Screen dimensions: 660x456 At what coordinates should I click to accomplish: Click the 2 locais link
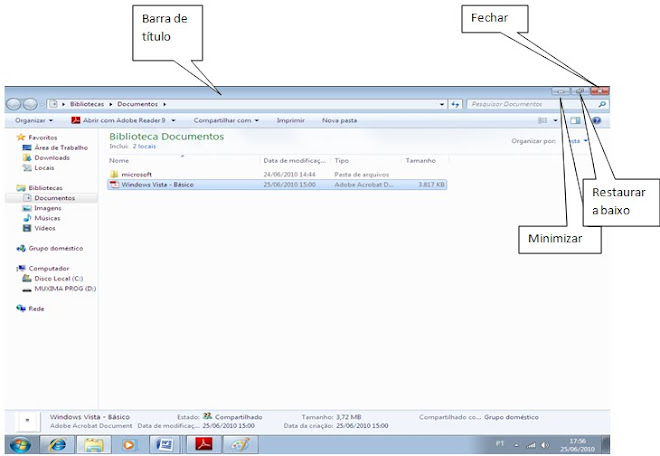click(x=144, y=147)
